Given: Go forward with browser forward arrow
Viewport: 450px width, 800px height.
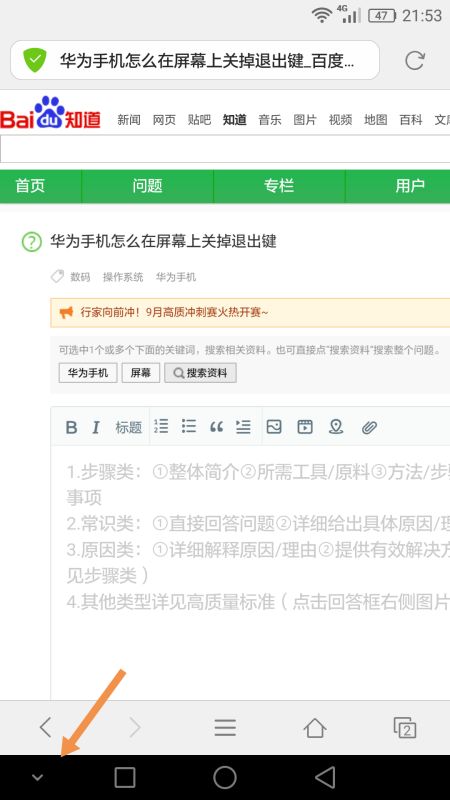Looking at the screenshot, I should 135,727.
